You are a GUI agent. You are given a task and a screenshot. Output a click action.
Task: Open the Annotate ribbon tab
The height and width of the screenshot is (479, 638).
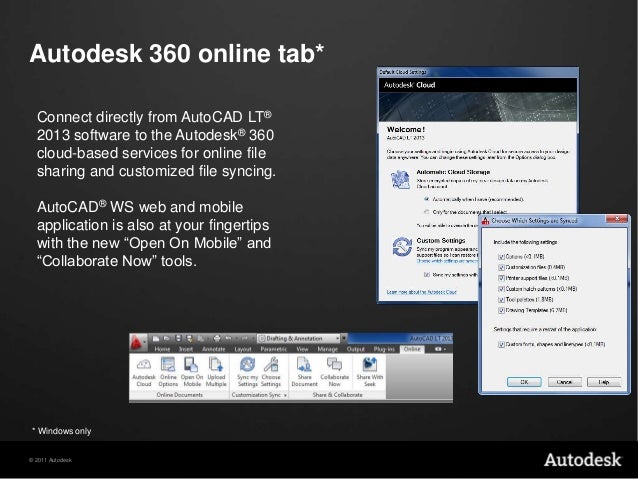click(213, 349)
